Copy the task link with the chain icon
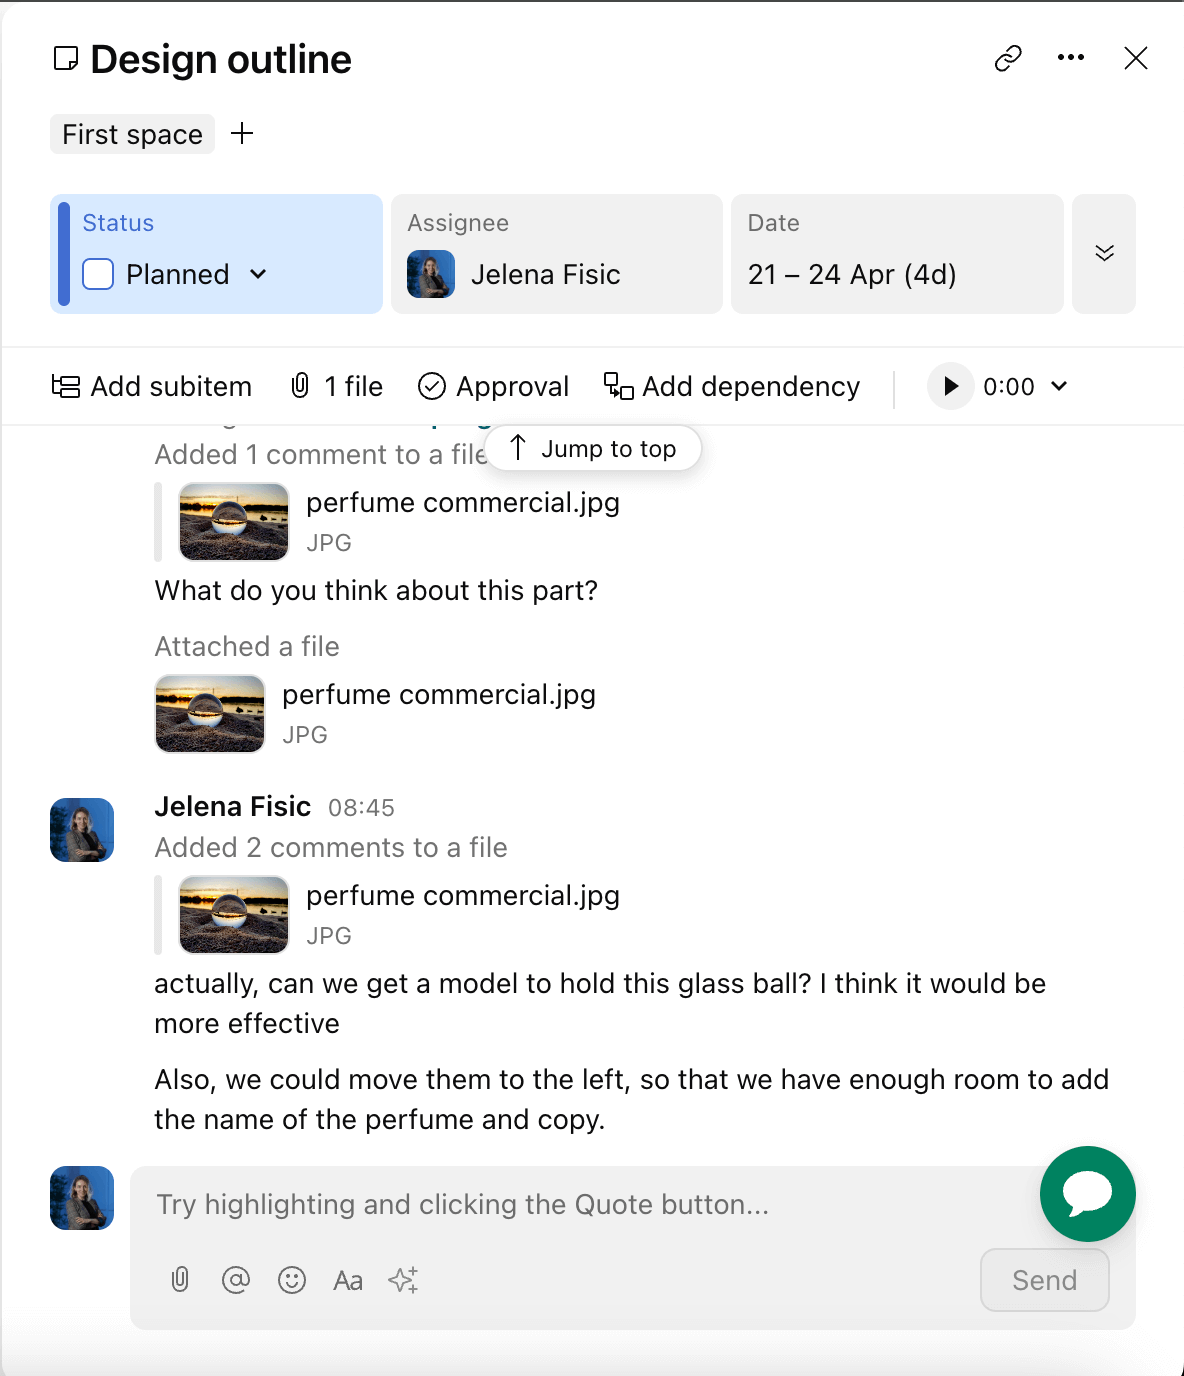The width and height of the screenshot is (1184, 1376). [x=1008, y=59]
